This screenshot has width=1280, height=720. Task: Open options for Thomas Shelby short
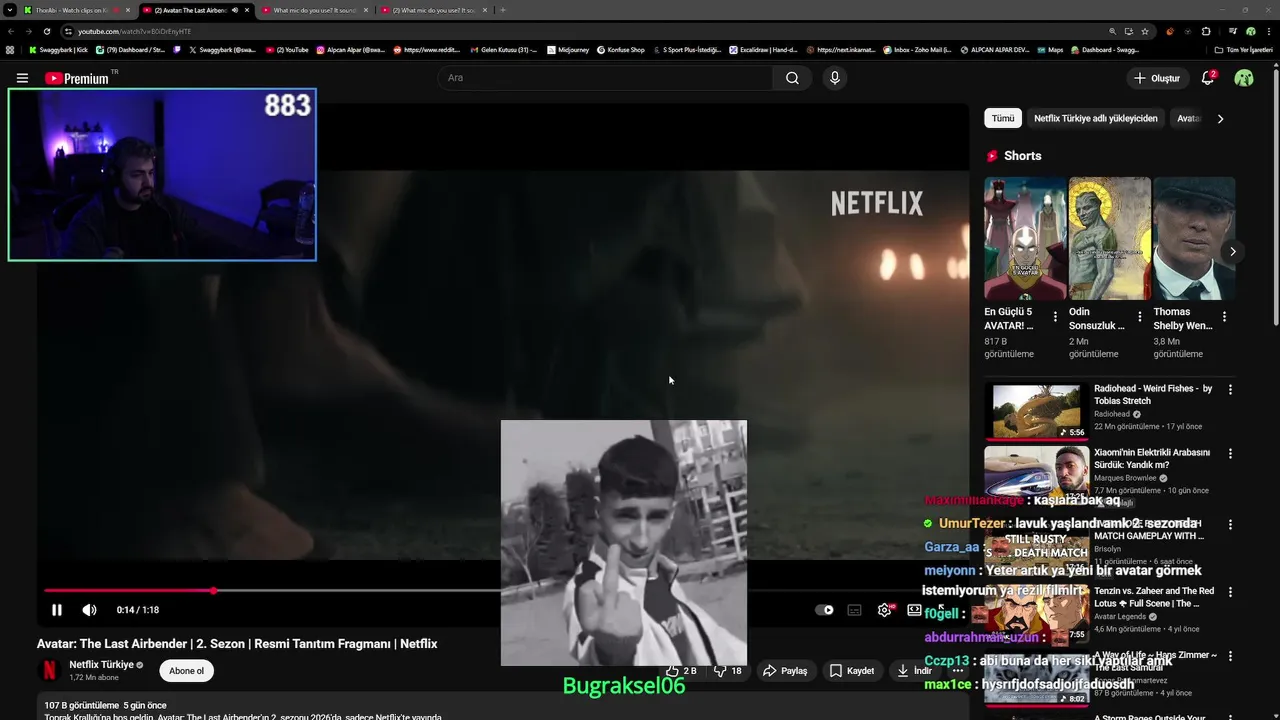(x=1224, y=317)
